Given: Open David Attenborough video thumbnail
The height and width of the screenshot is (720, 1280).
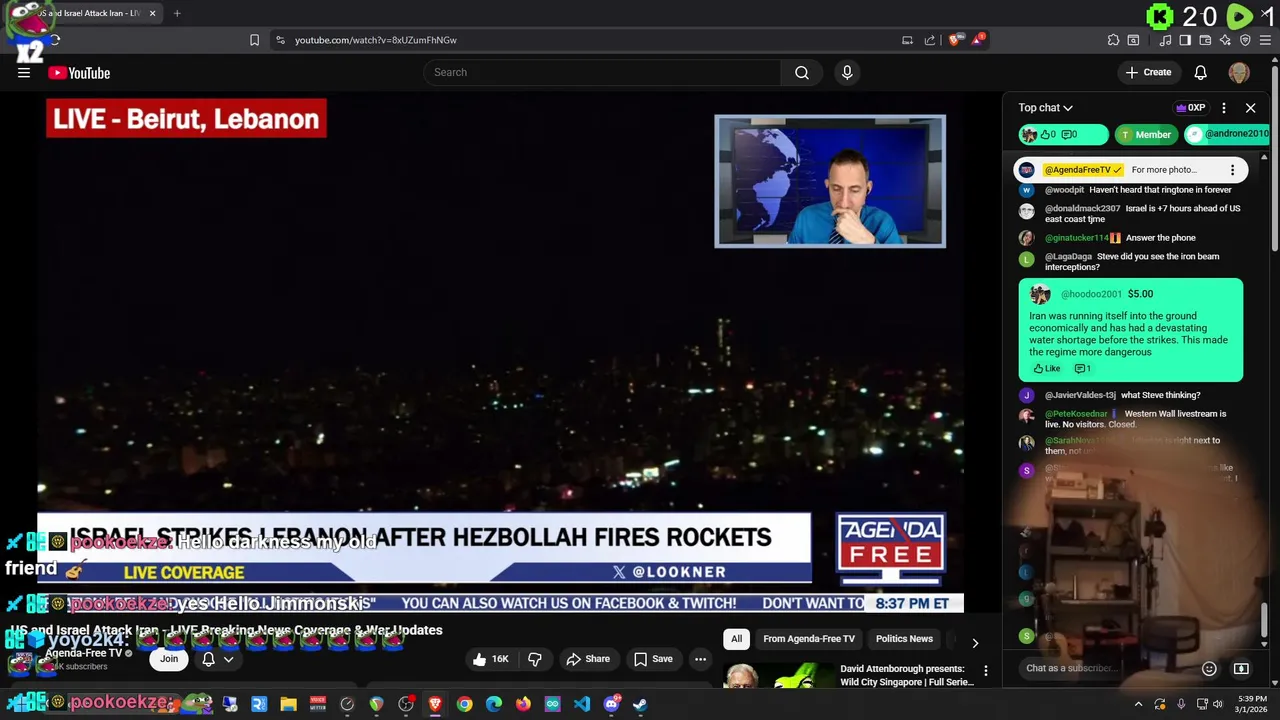Looking at the screenshot, I should (x=778, y=675).
